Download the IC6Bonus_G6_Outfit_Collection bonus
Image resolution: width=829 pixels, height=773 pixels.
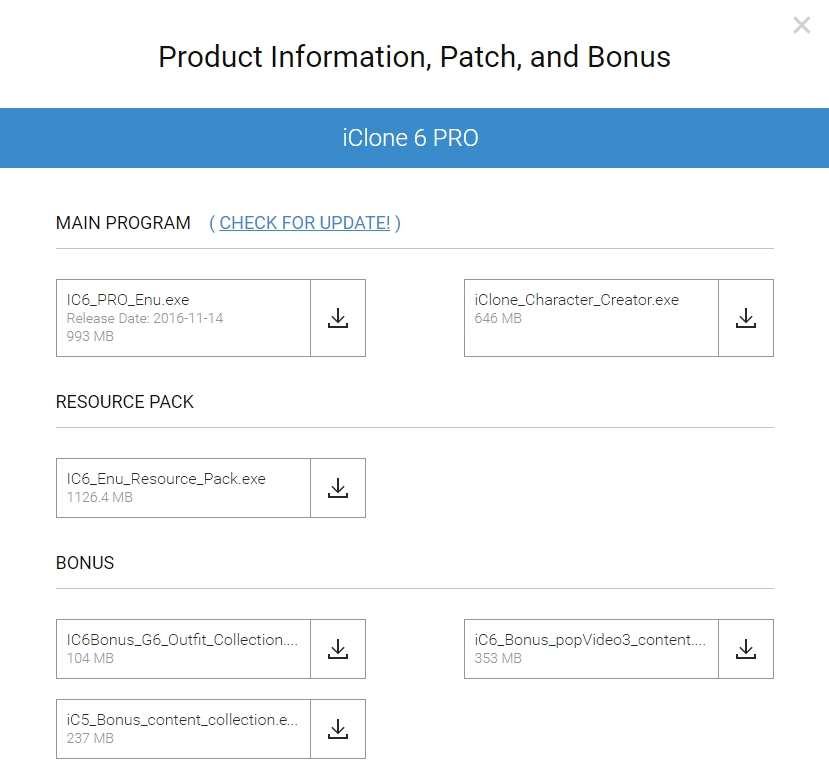point(338,649)
